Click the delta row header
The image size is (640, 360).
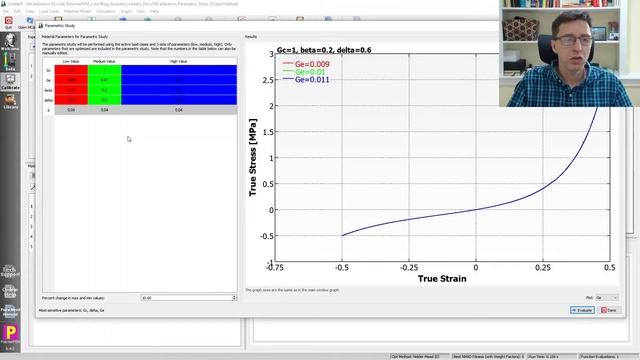[49, 100]
